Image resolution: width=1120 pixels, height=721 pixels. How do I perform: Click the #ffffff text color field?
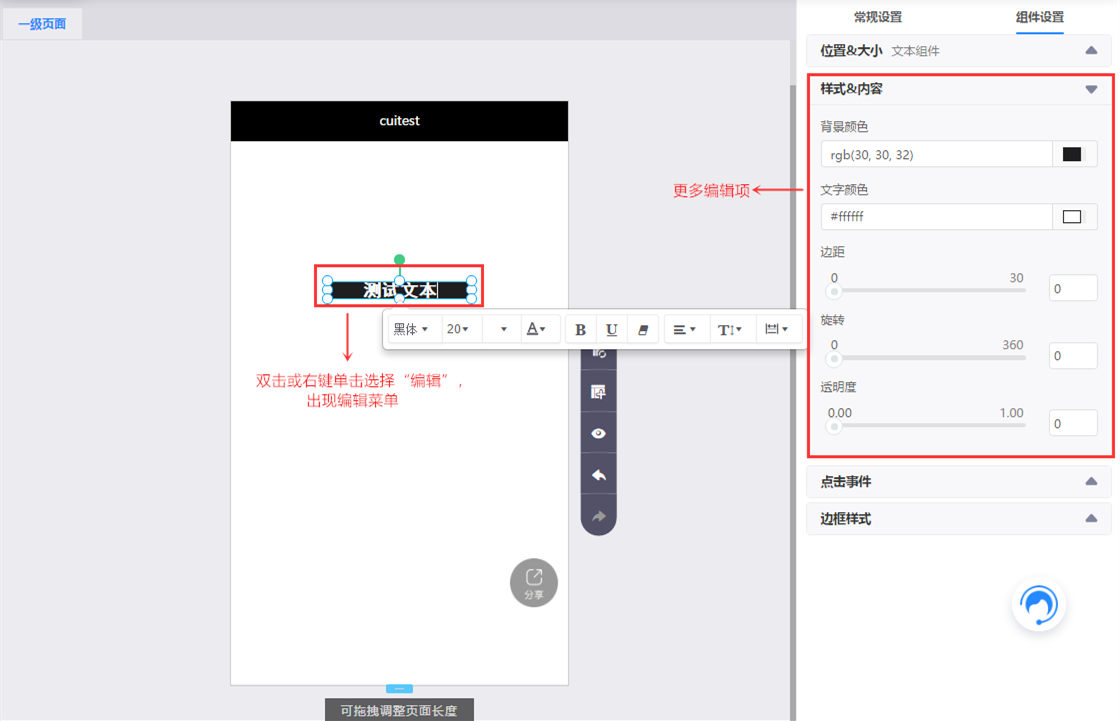click(936, 217)
